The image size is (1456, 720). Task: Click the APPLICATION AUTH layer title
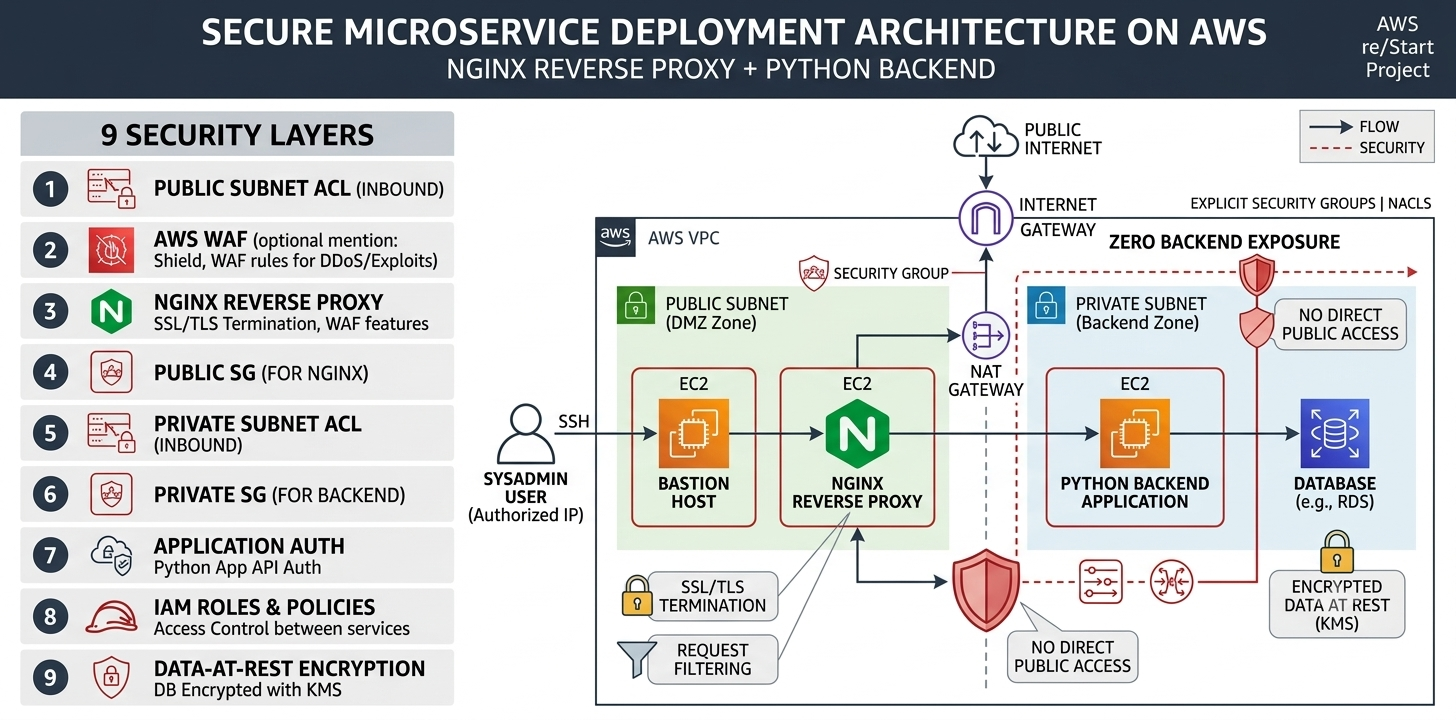pos(249,546)
